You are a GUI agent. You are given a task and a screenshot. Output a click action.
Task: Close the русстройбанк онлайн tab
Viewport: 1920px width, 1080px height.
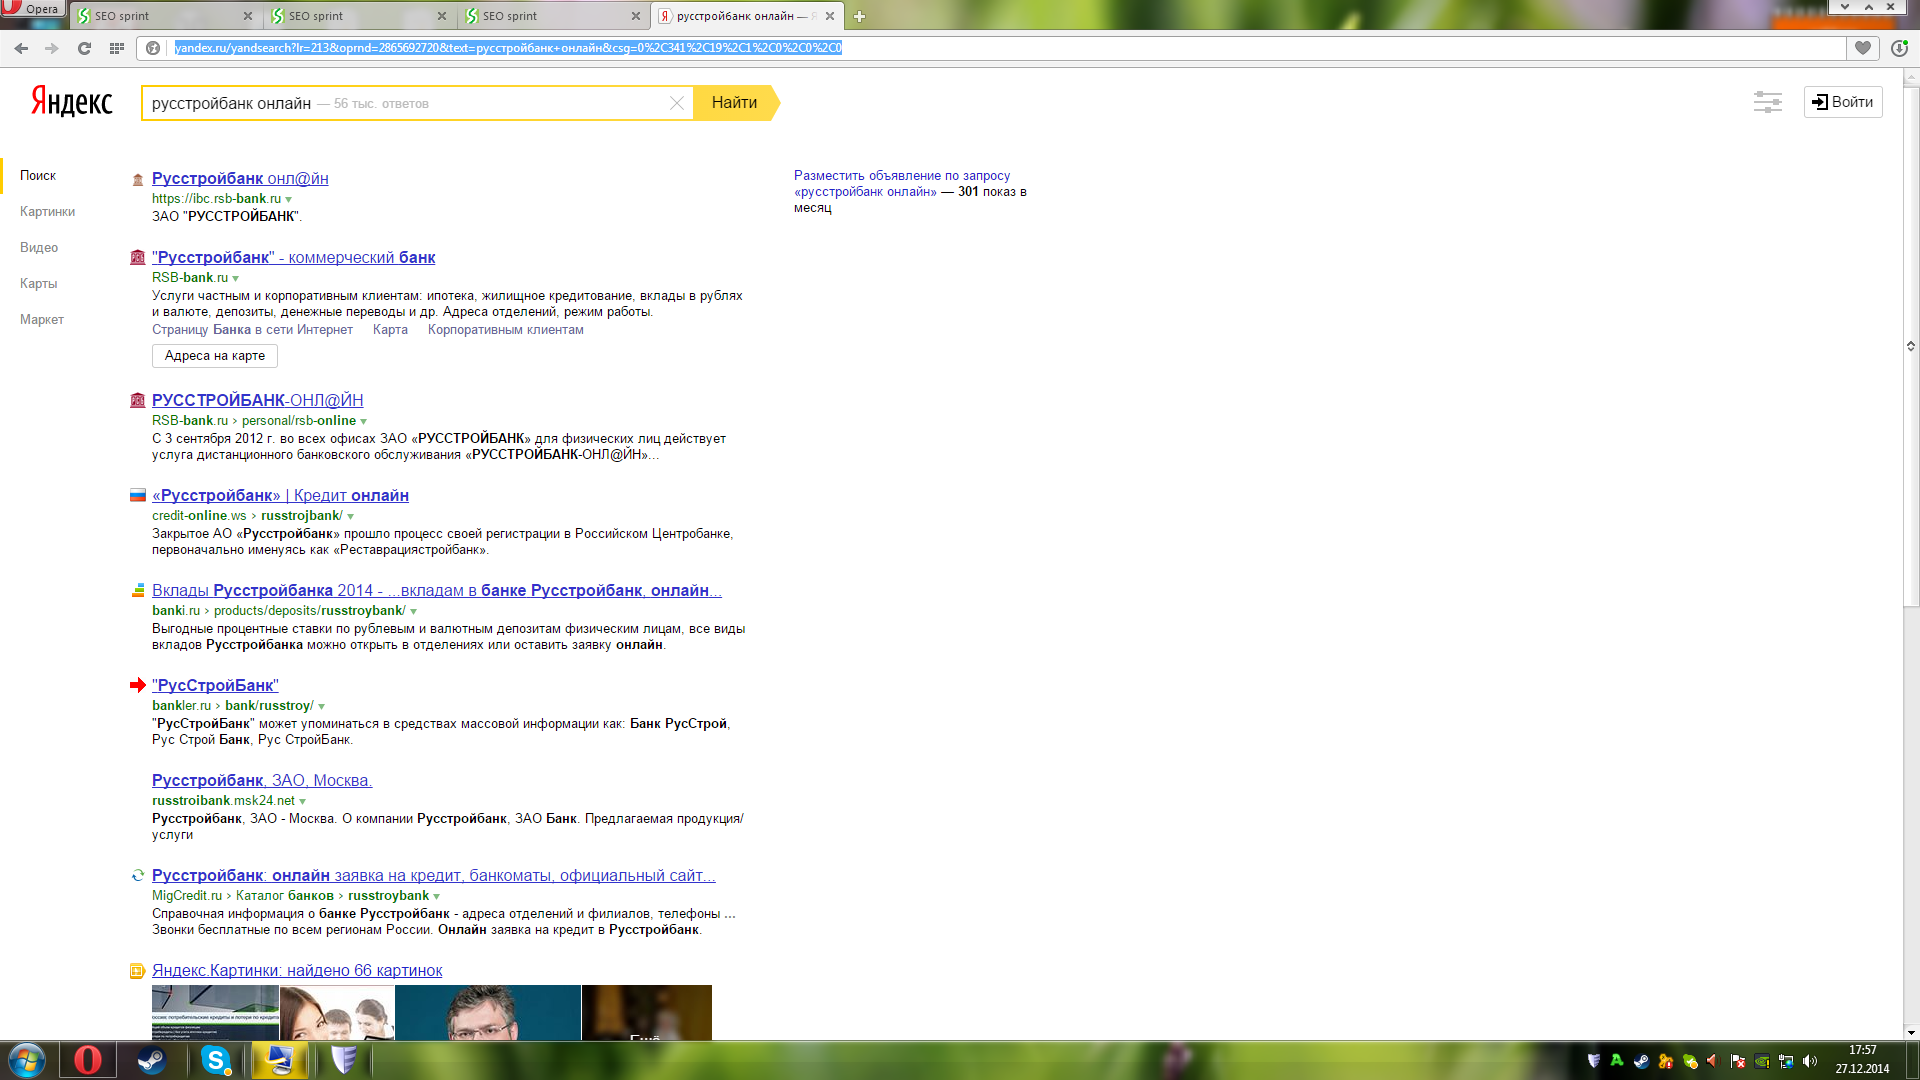(x=830, y=16)
